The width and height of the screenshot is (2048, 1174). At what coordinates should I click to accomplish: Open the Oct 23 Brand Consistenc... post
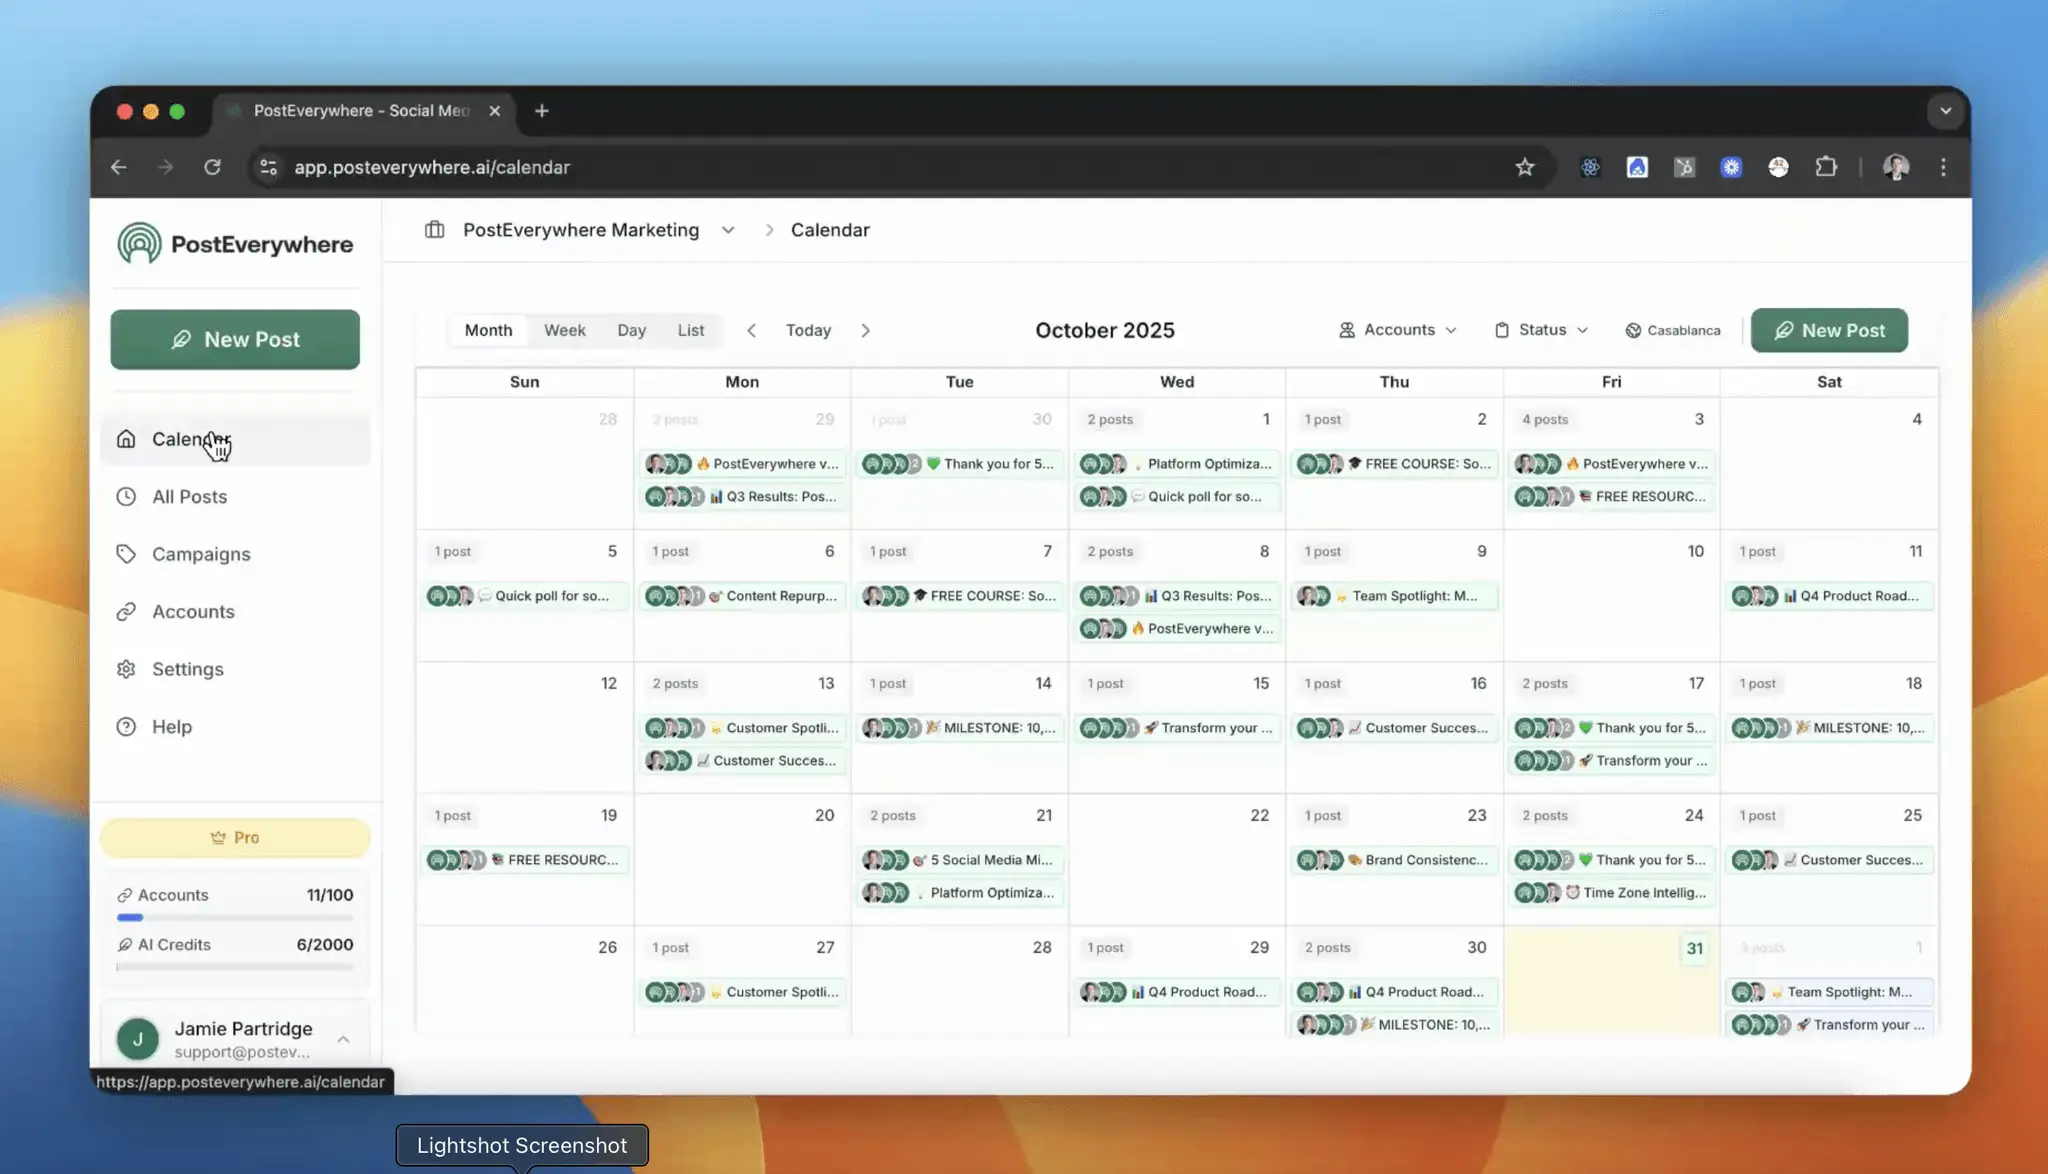[x=1395, y=860]
